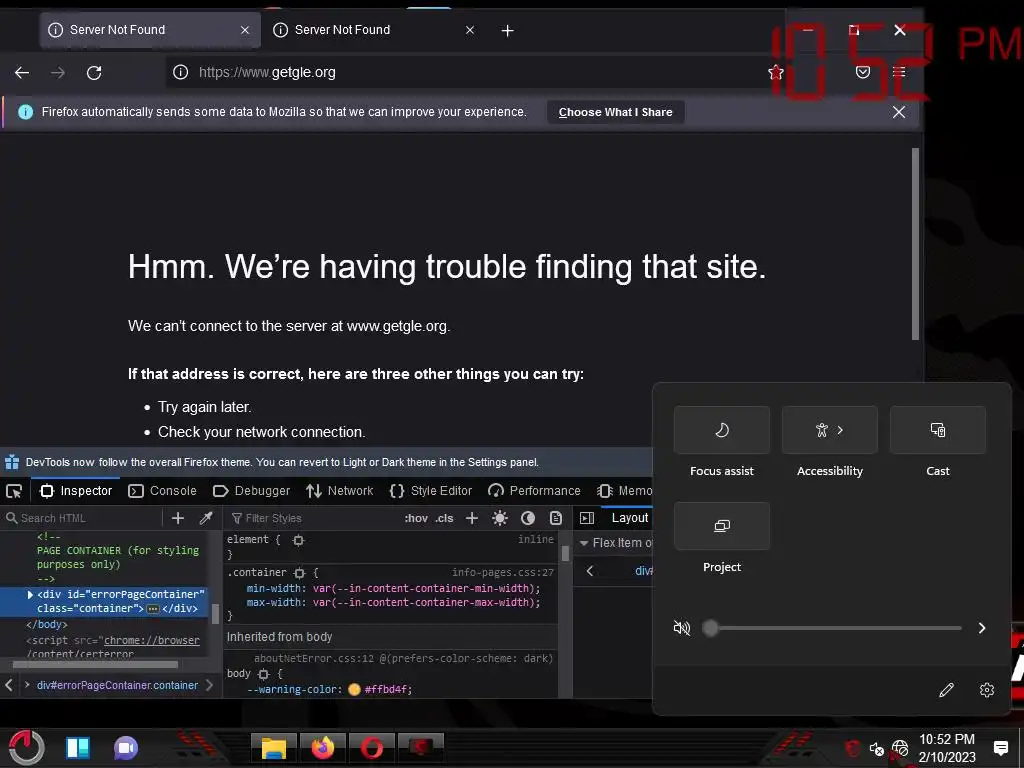Switch to the second Server Not Found tab
The height and width of the screenshot is (768, 1024).
click(x=374, y=30)
